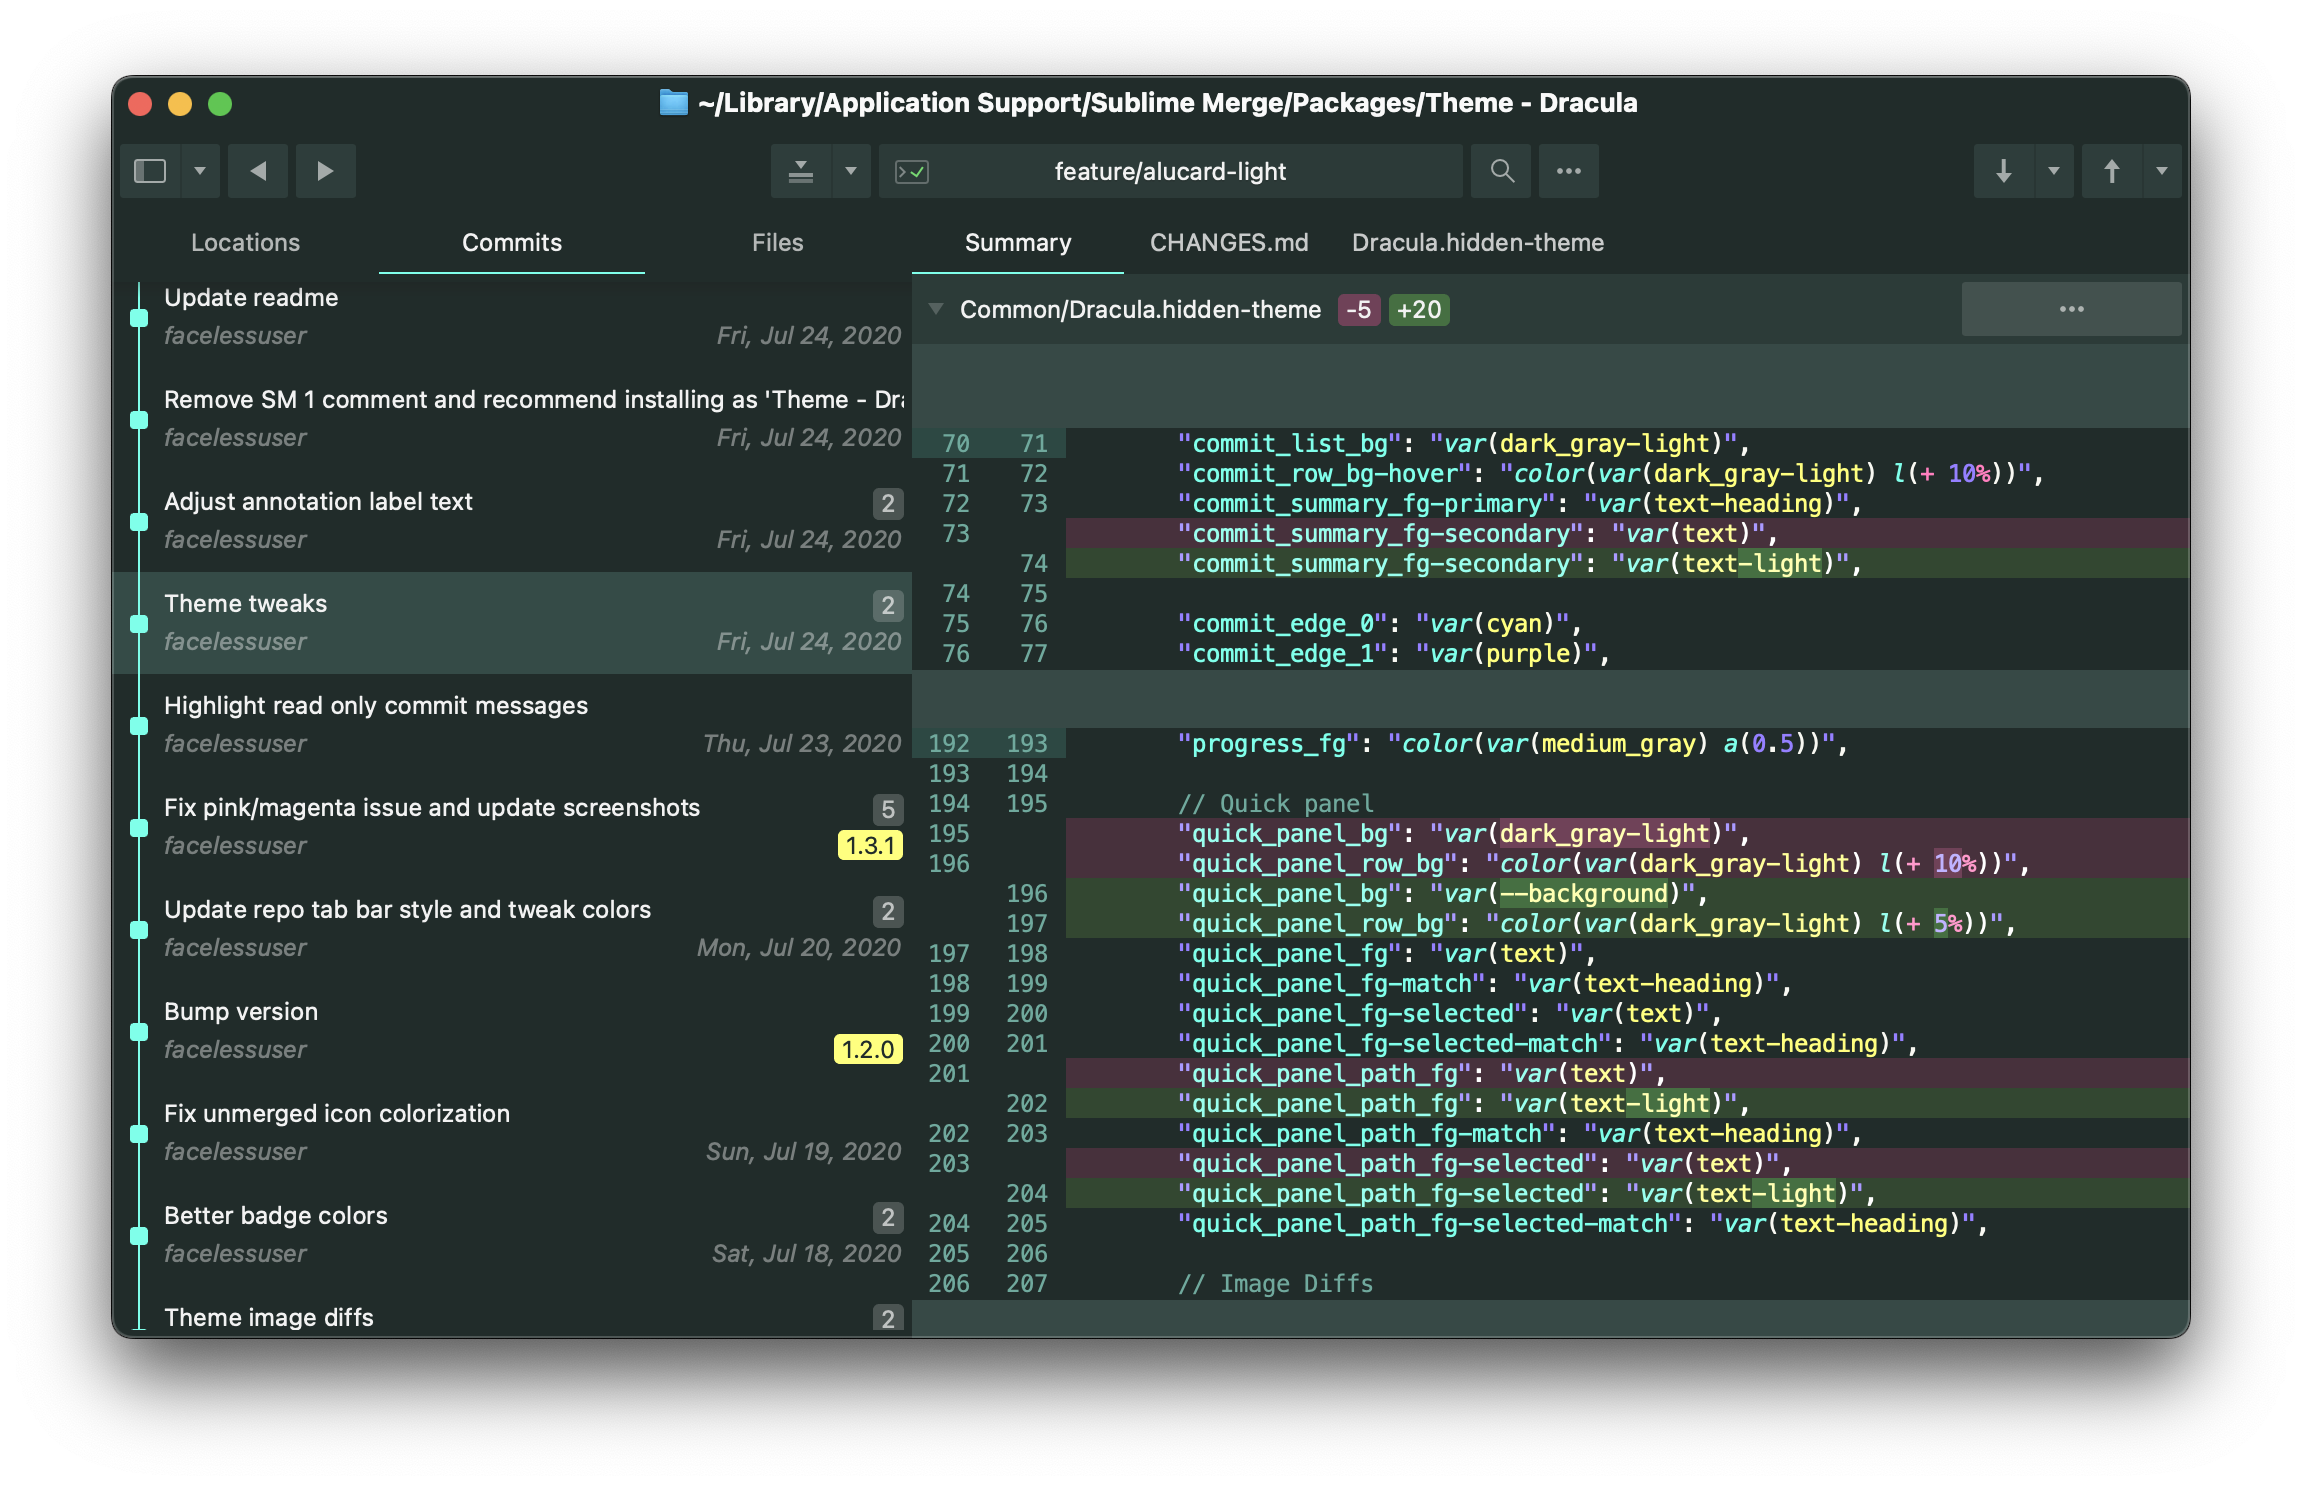
Task: Collapse the Common/Dracula.hidden-theme file diff
Action: 936,309
